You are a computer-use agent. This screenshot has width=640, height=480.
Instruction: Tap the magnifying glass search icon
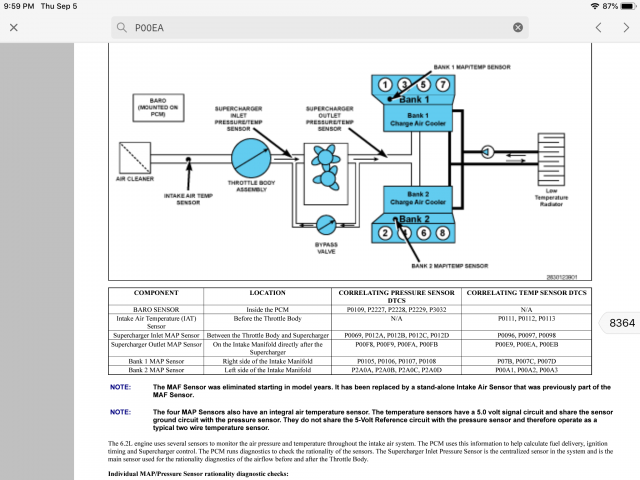122,28
